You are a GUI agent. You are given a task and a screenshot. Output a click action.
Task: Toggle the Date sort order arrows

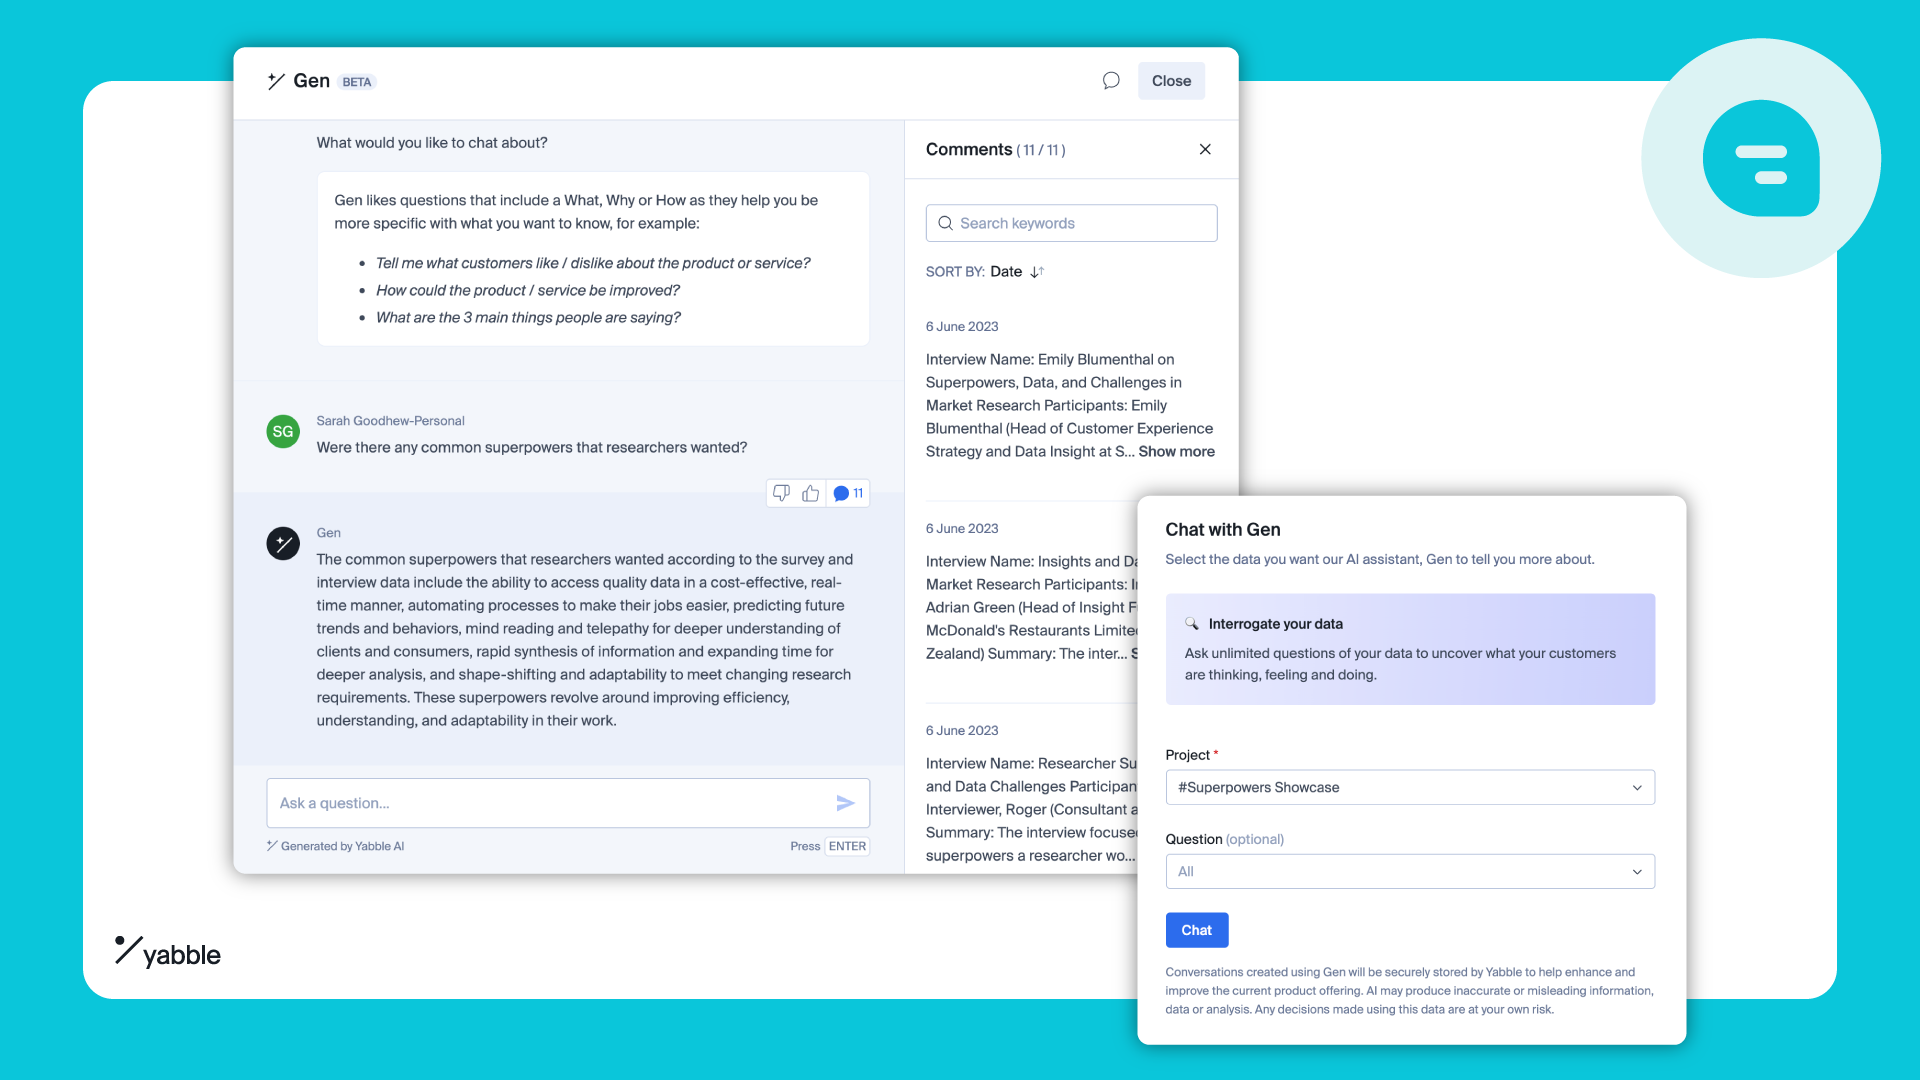(x=1037, y=272)
